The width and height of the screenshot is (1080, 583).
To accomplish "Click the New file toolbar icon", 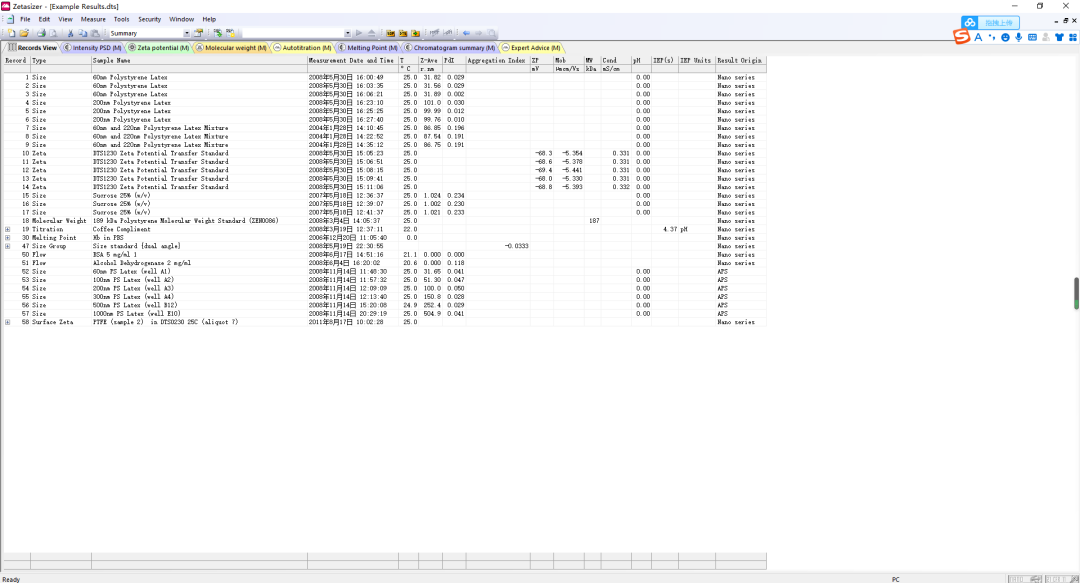I will 10,33.
